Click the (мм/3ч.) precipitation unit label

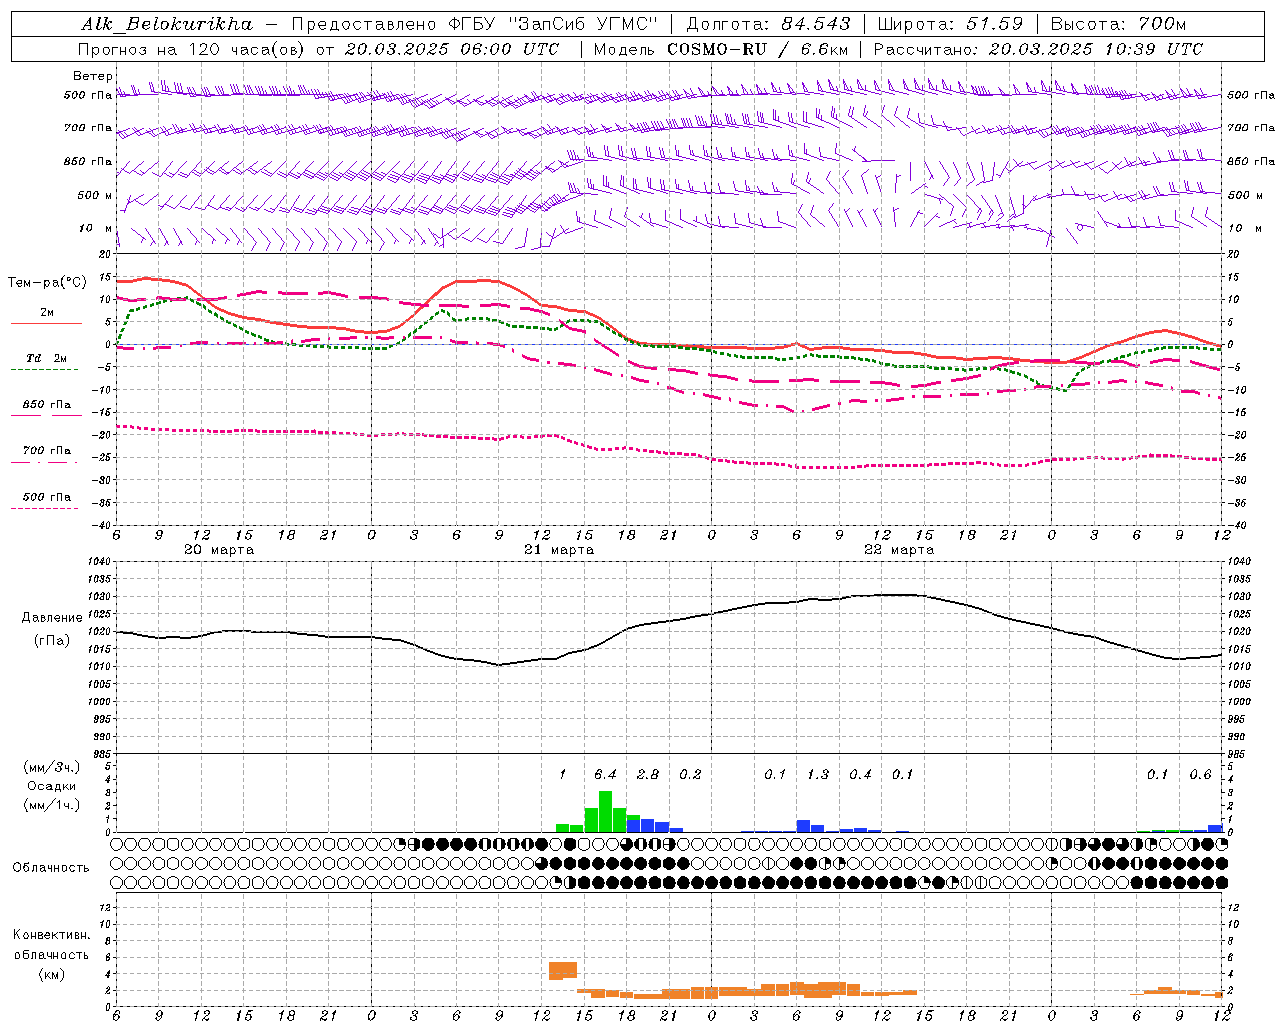(x=52, y=768)
